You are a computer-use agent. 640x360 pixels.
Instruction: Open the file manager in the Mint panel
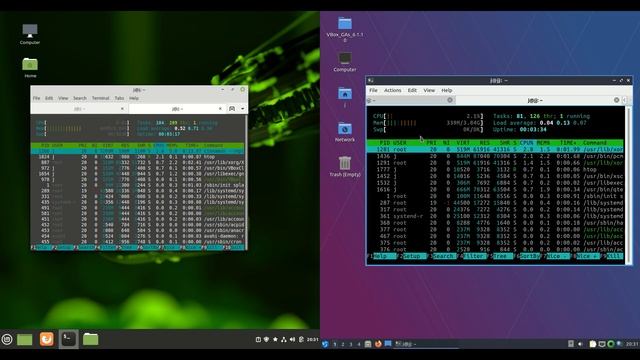[90, 339]
